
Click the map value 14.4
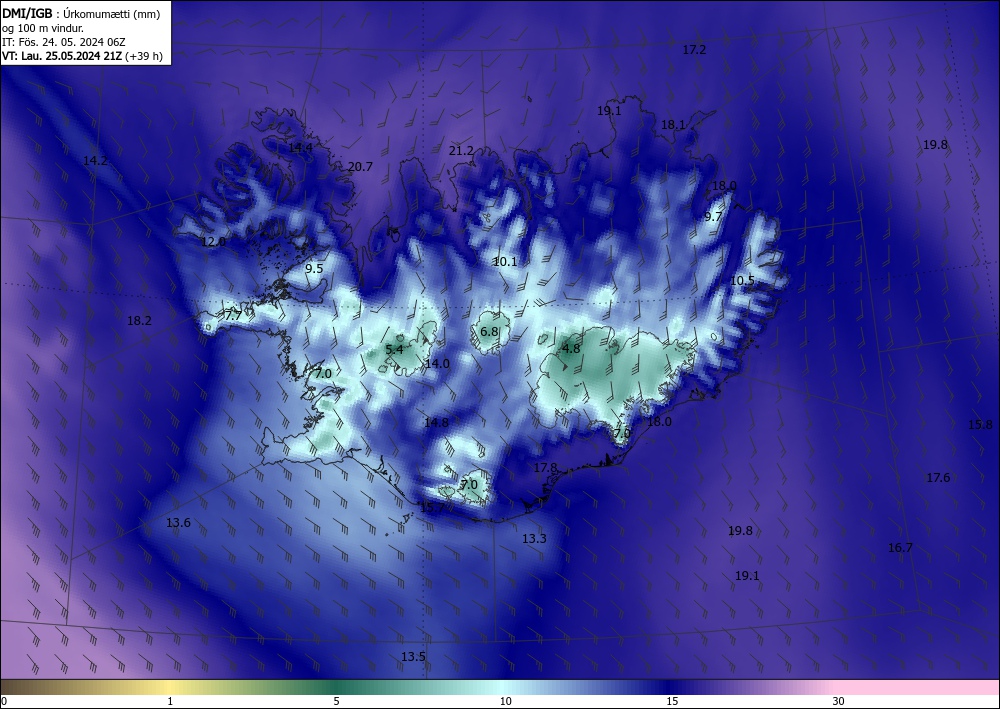point(300,148)
